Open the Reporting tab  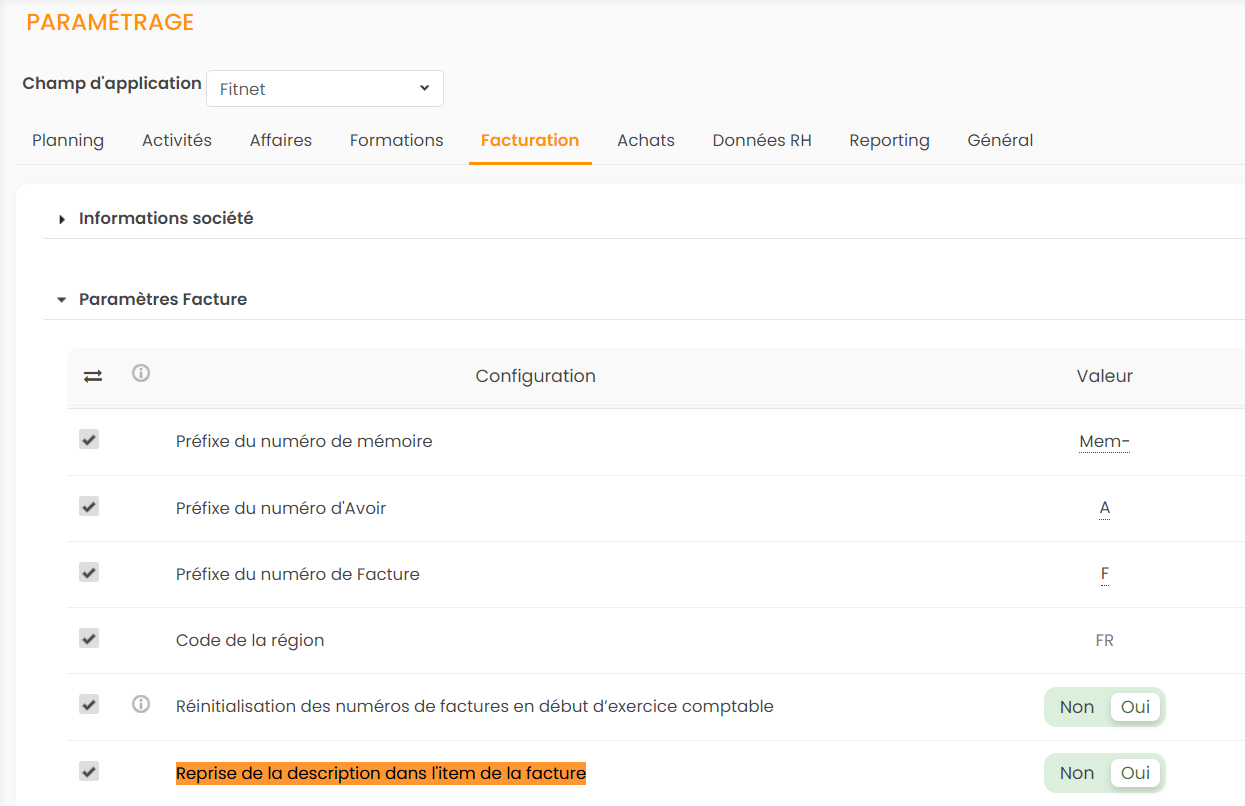click(889, 140)
